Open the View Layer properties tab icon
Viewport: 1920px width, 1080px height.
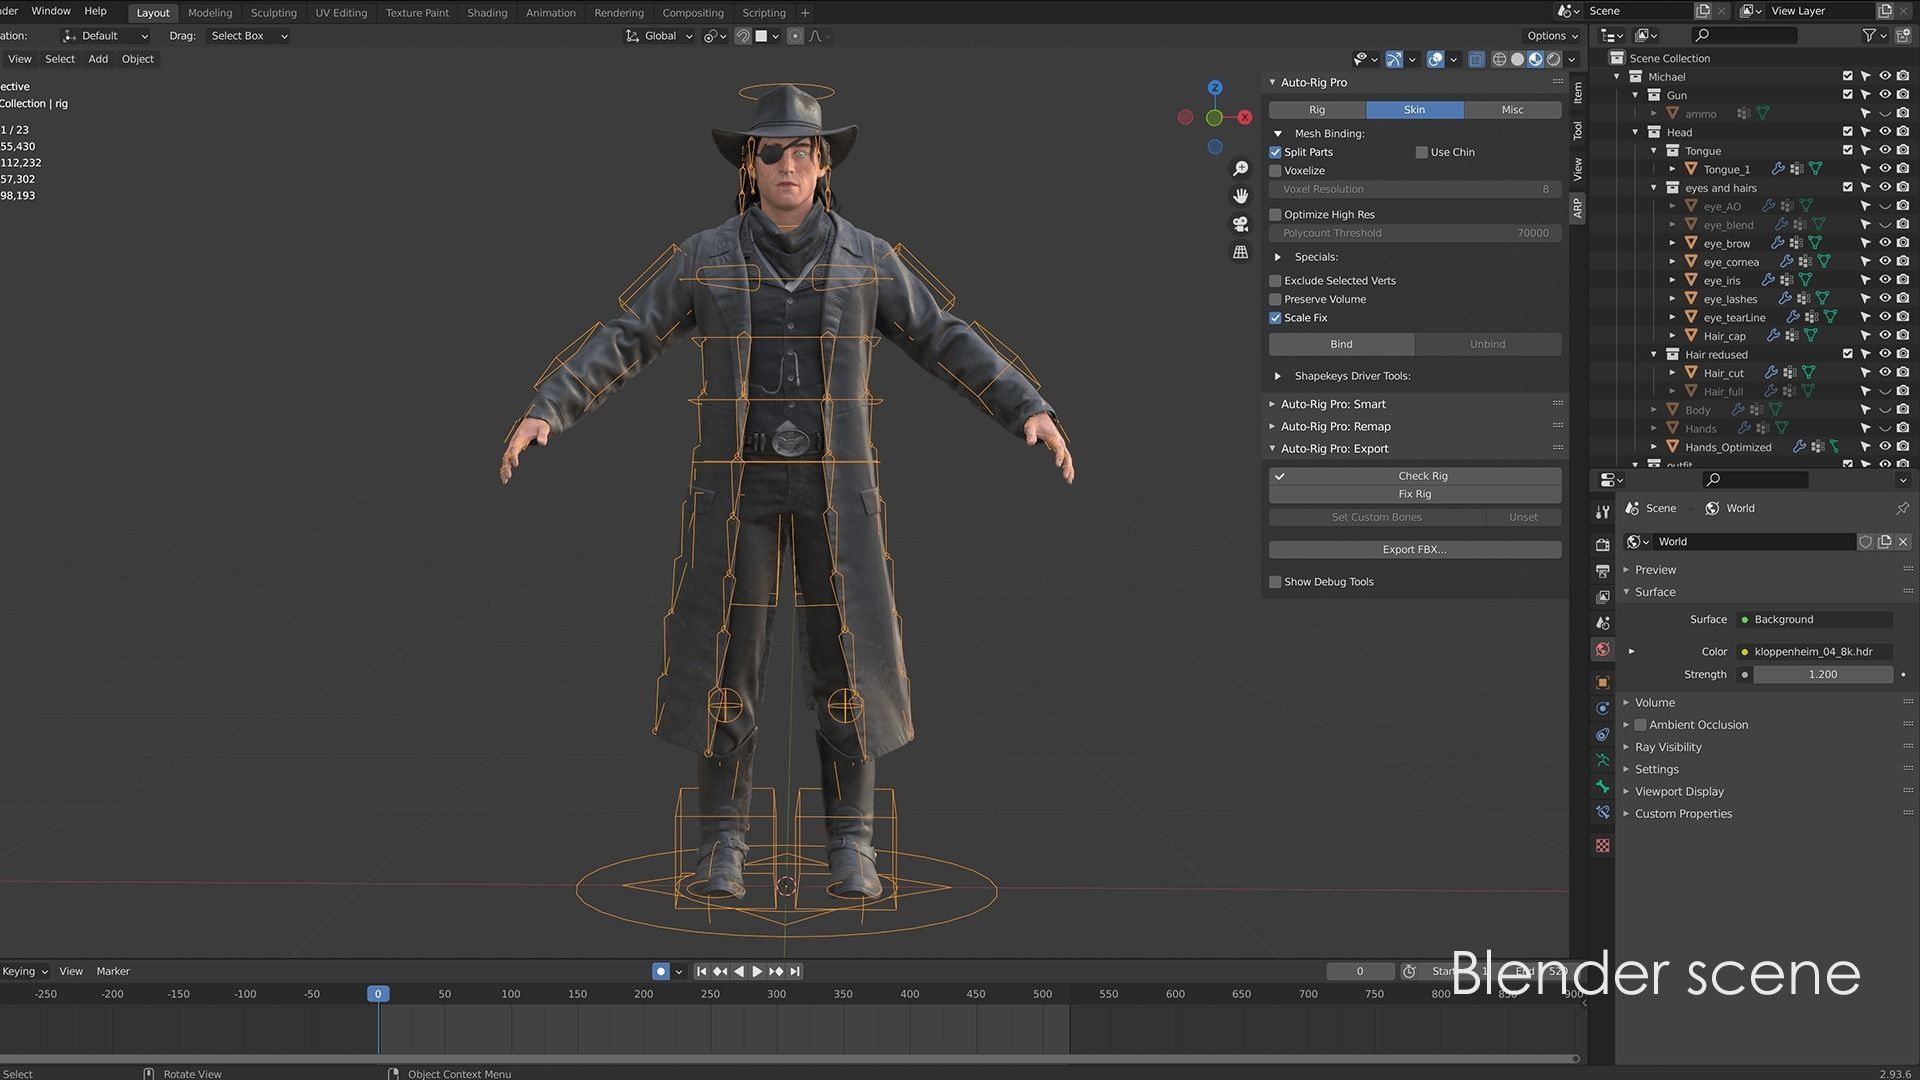1603,597
